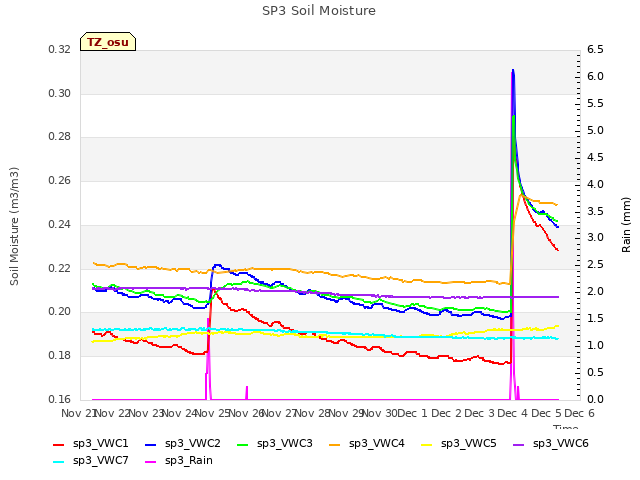Click the purple sp3_VWC6 legend swatch
The width and height of the screenshot is (640, 480).
518,444
